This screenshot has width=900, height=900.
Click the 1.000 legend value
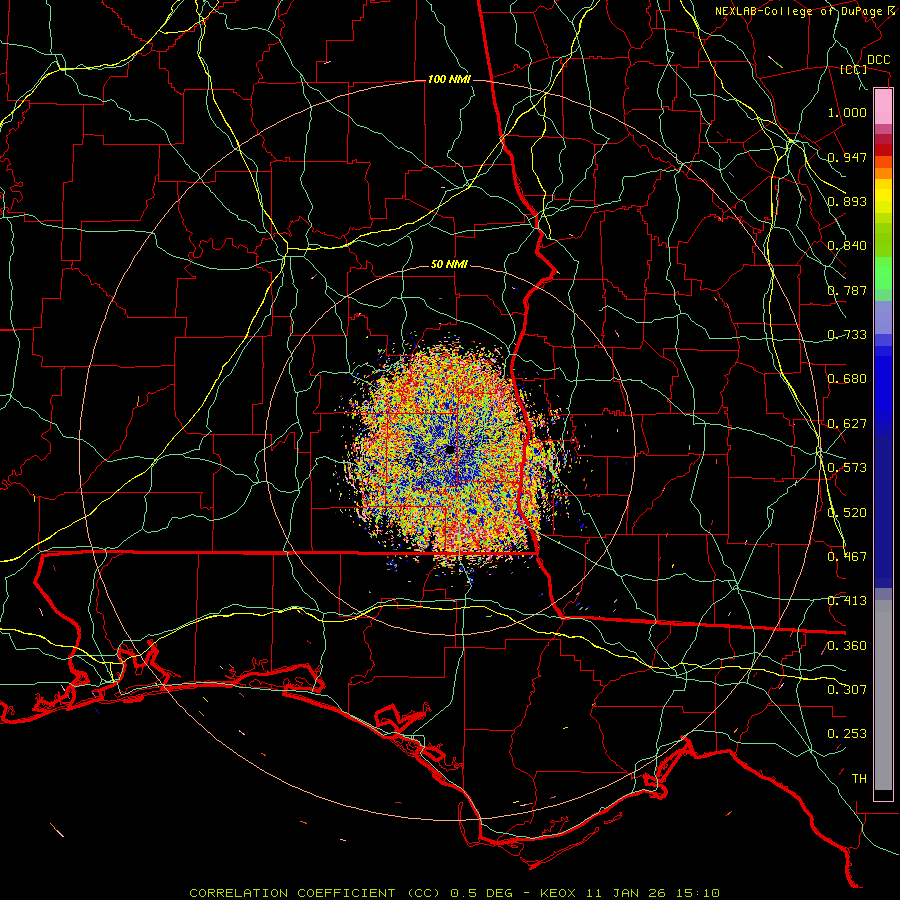coord(847,112)
